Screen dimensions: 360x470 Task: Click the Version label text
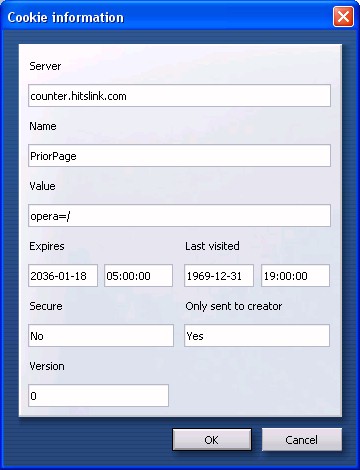pos(47,366)
